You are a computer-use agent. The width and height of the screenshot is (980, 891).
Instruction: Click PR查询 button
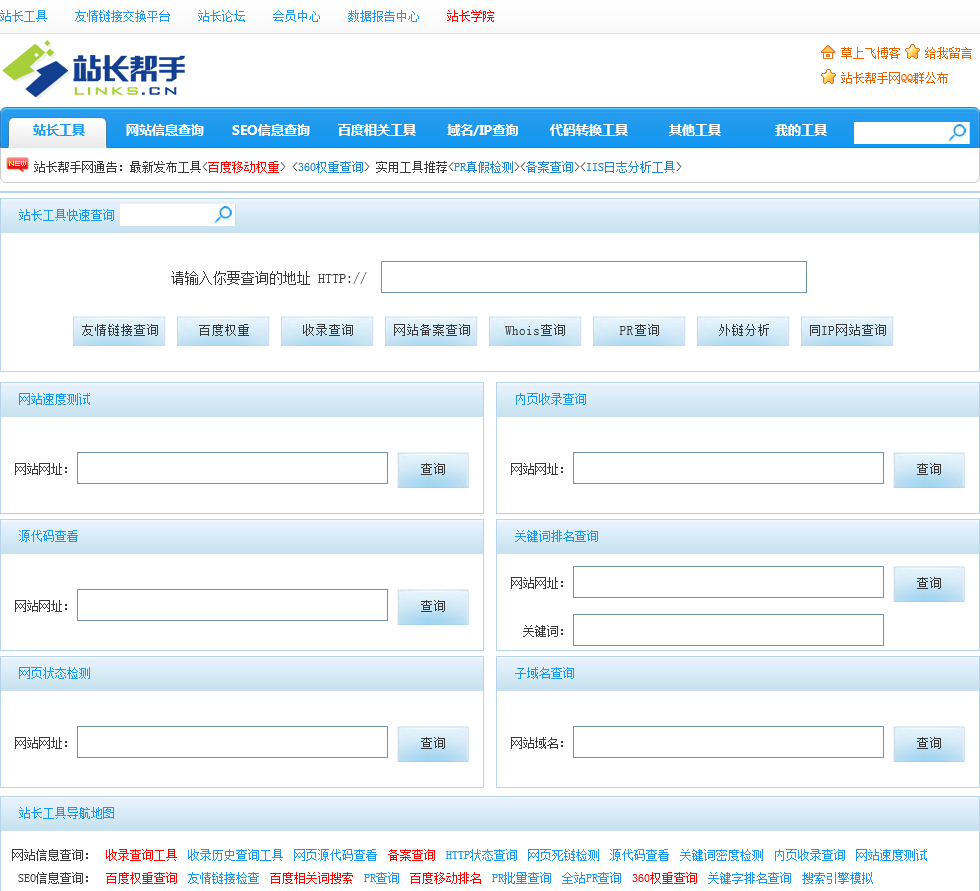click(639, 331)
